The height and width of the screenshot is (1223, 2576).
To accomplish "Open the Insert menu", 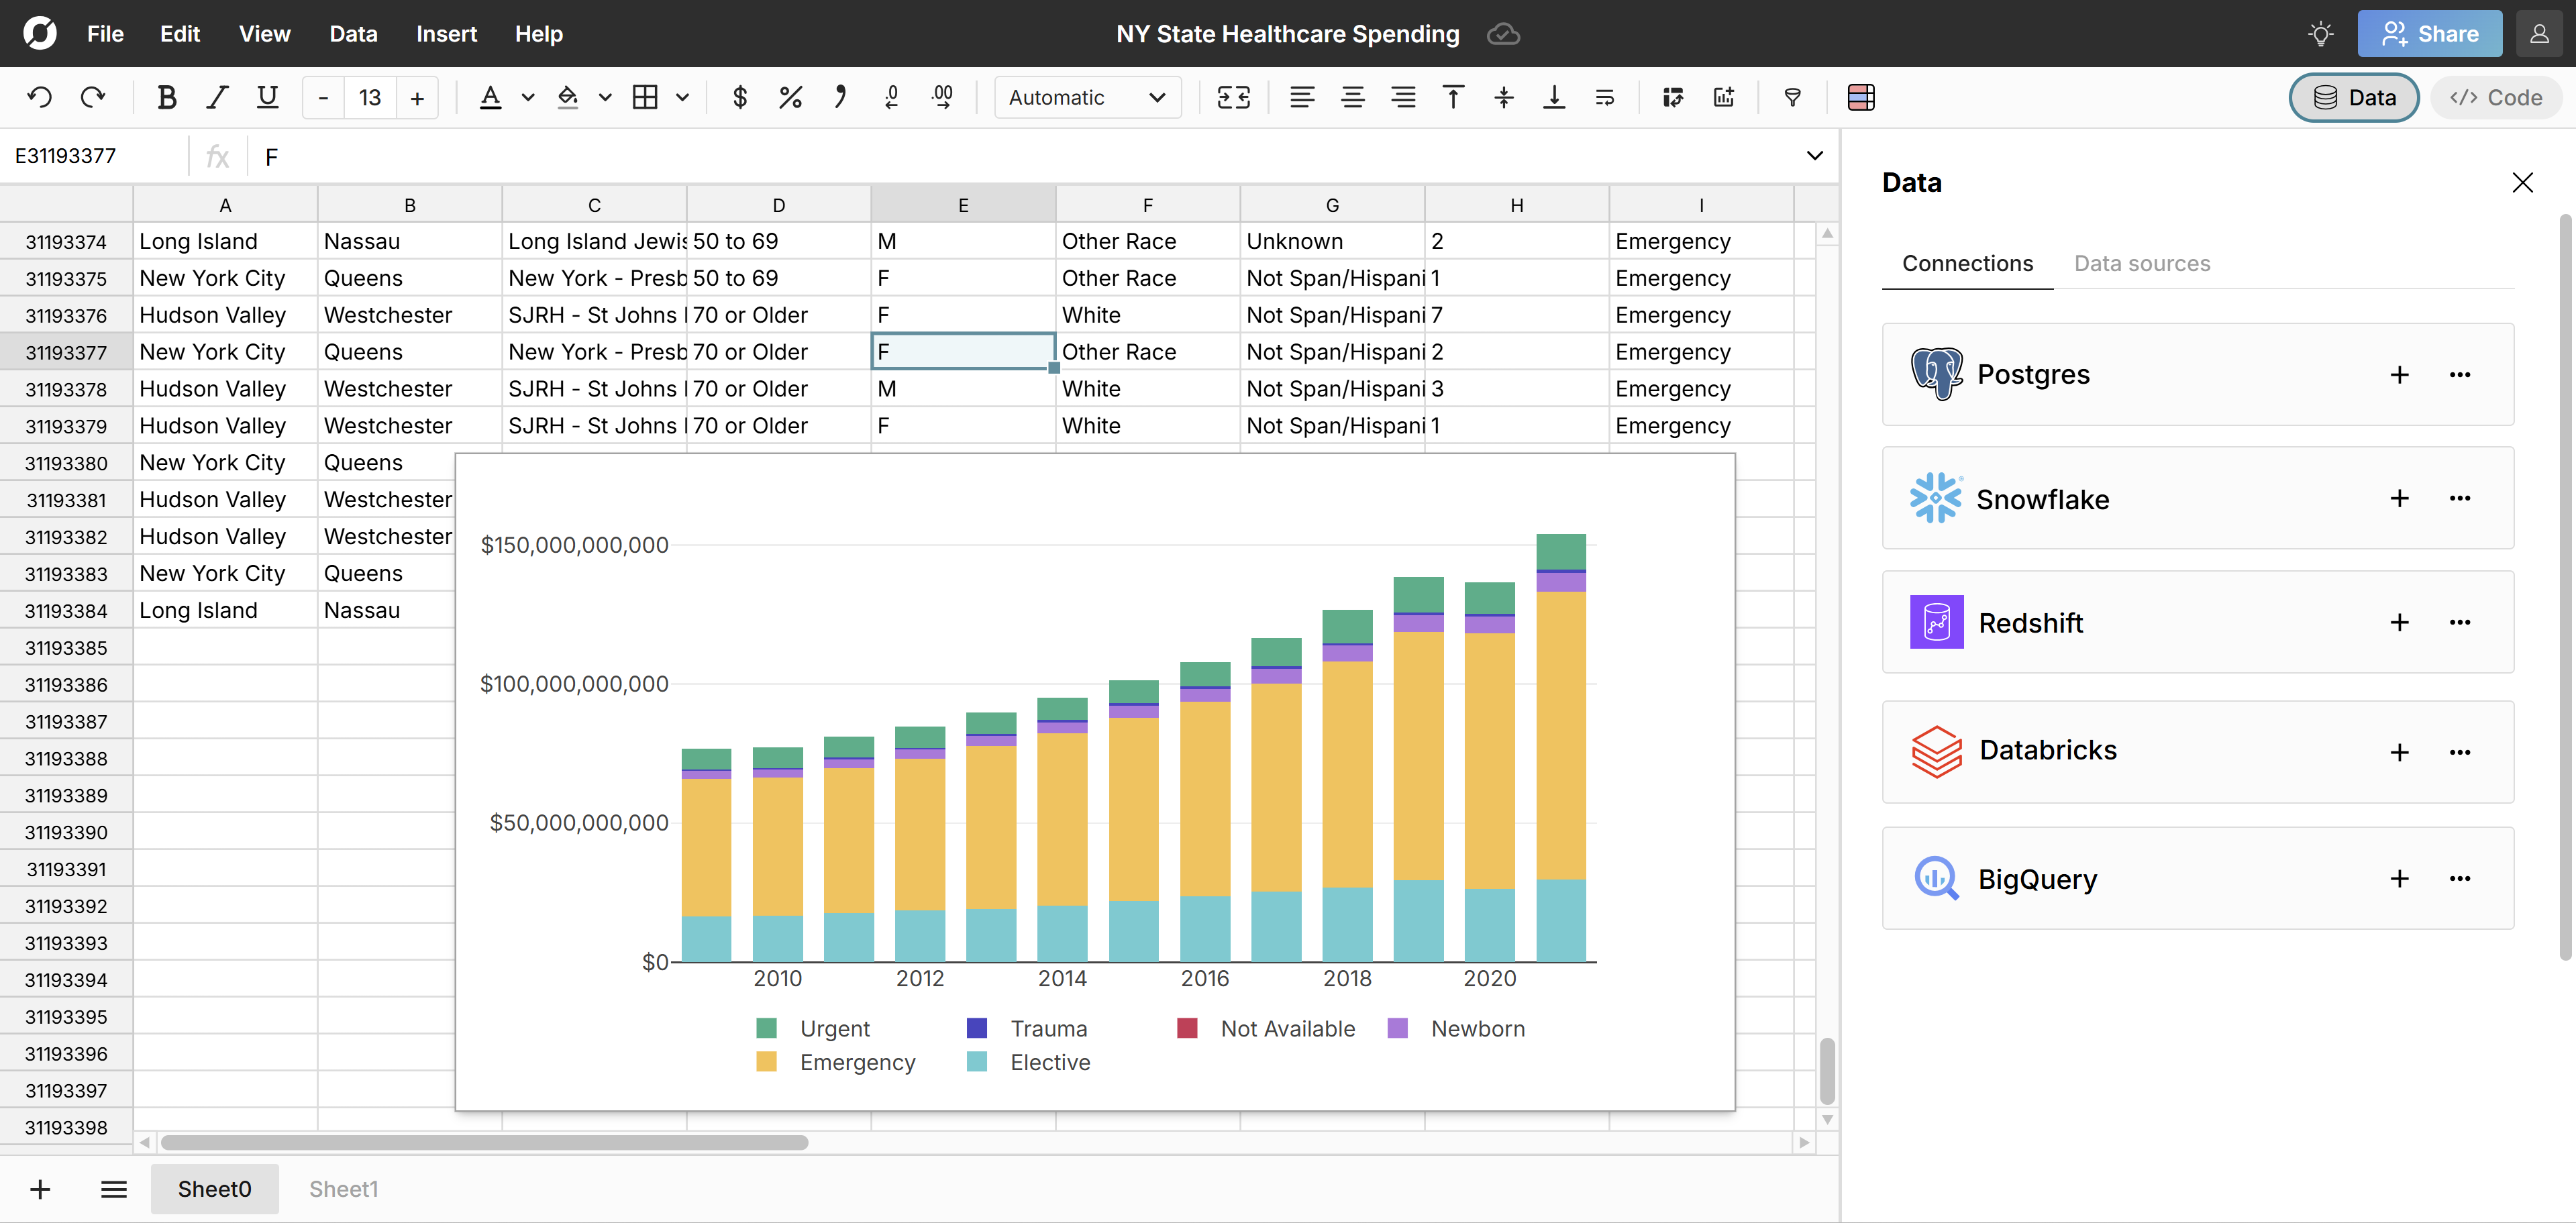I will coord(446,34).
